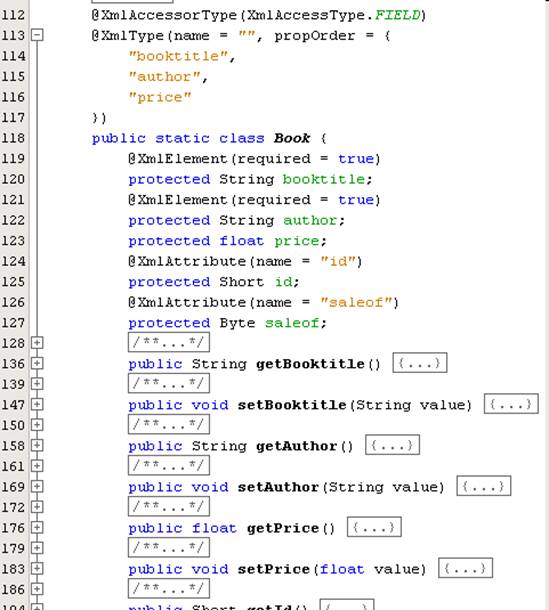Open collapsed body of getAuthor() method
This screenshot has height=610, width=549.
[392, 445]
